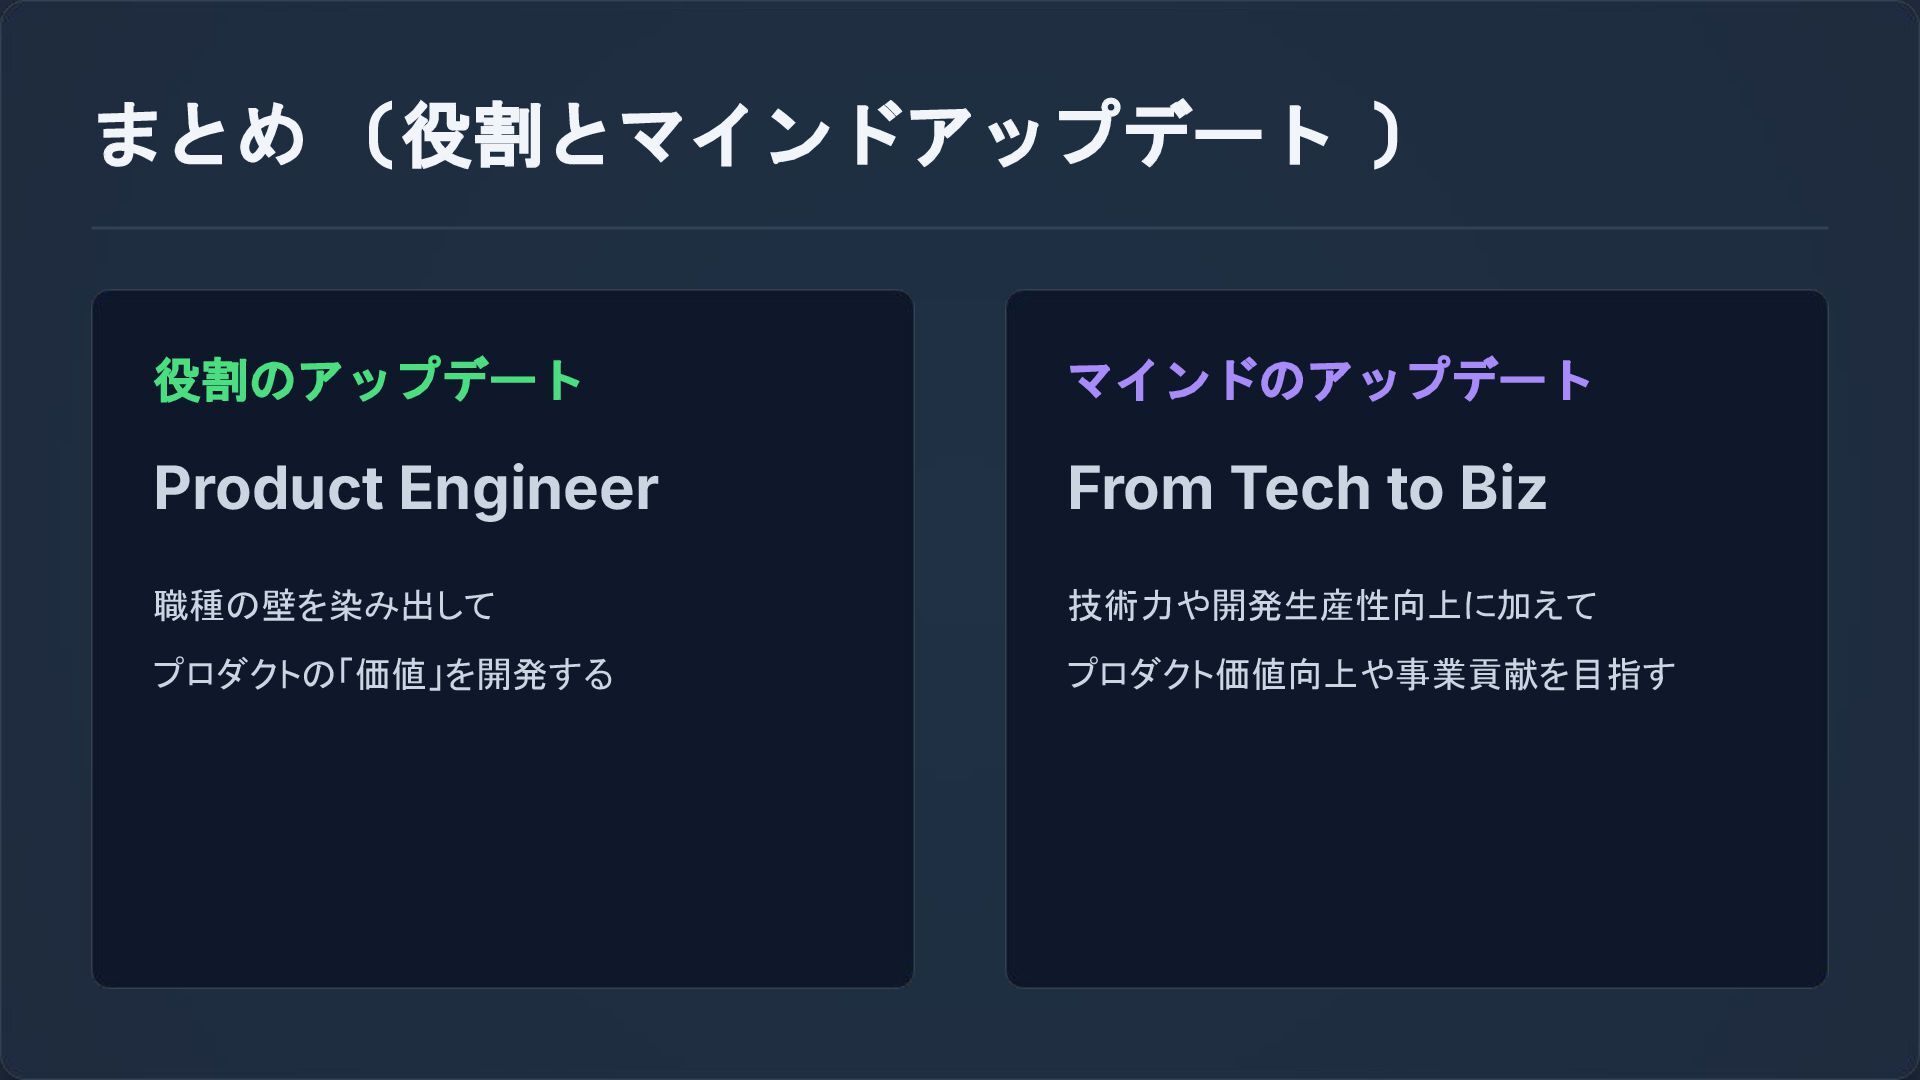Click the word "From" in right card

(x=1140, y=489)
